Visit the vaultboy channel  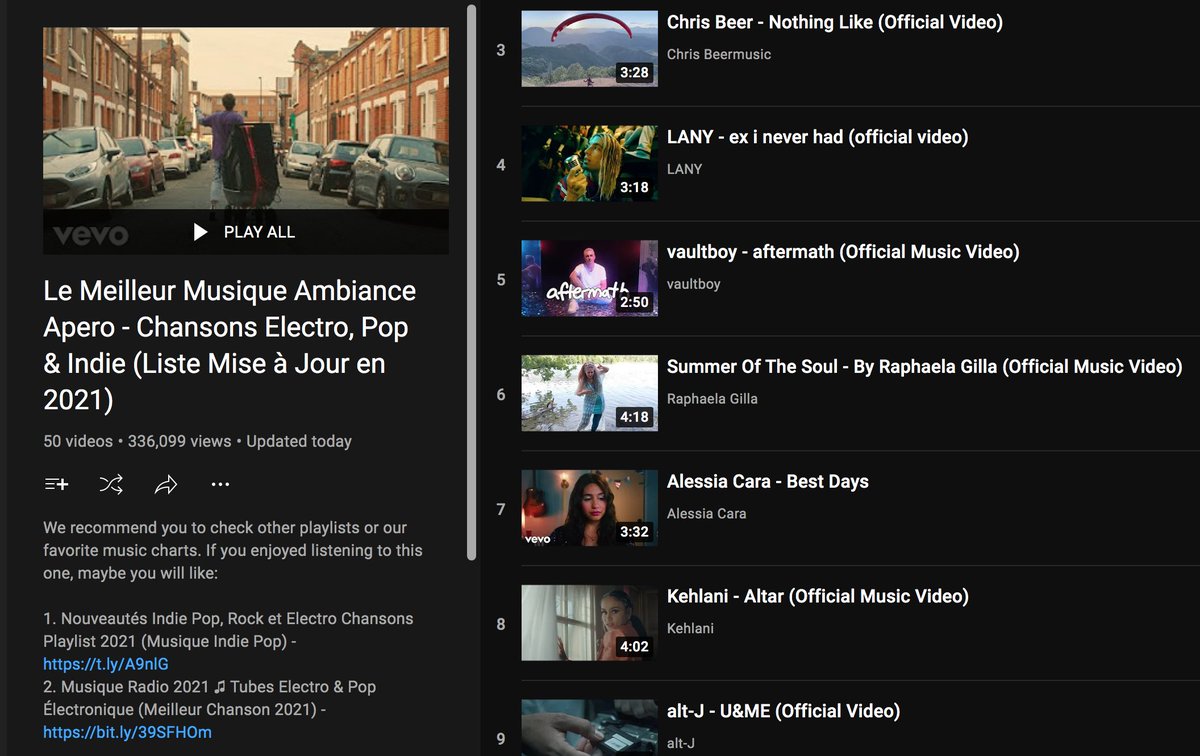click(694, 284)
